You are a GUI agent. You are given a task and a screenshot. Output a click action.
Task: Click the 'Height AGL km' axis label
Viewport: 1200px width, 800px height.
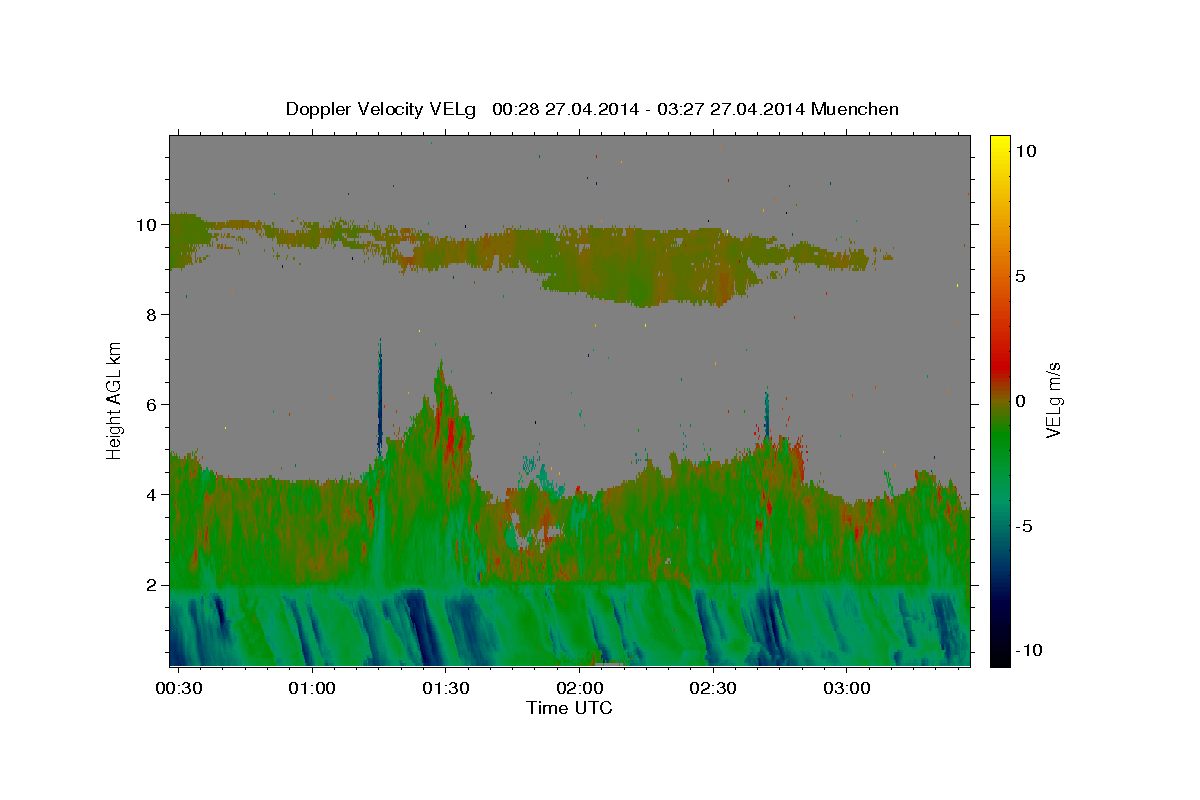115,399
